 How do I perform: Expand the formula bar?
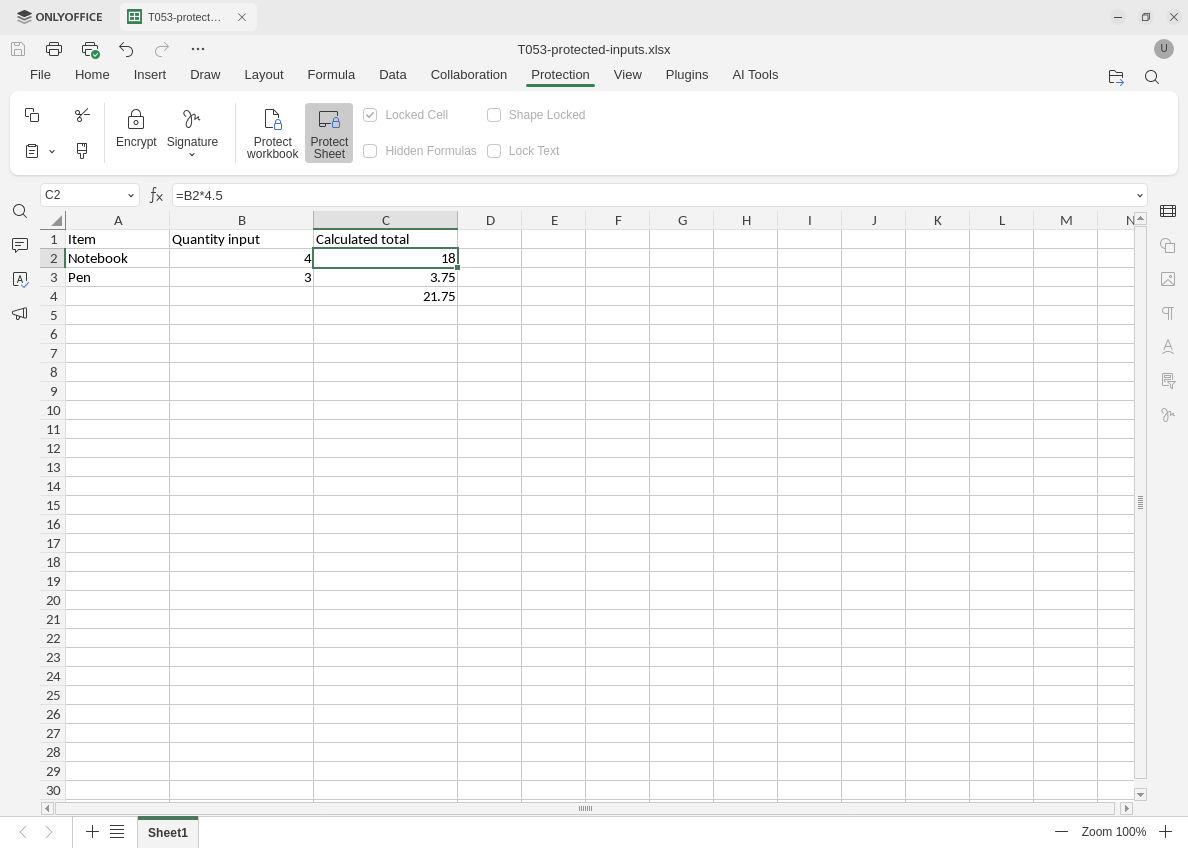point(1140,196)
